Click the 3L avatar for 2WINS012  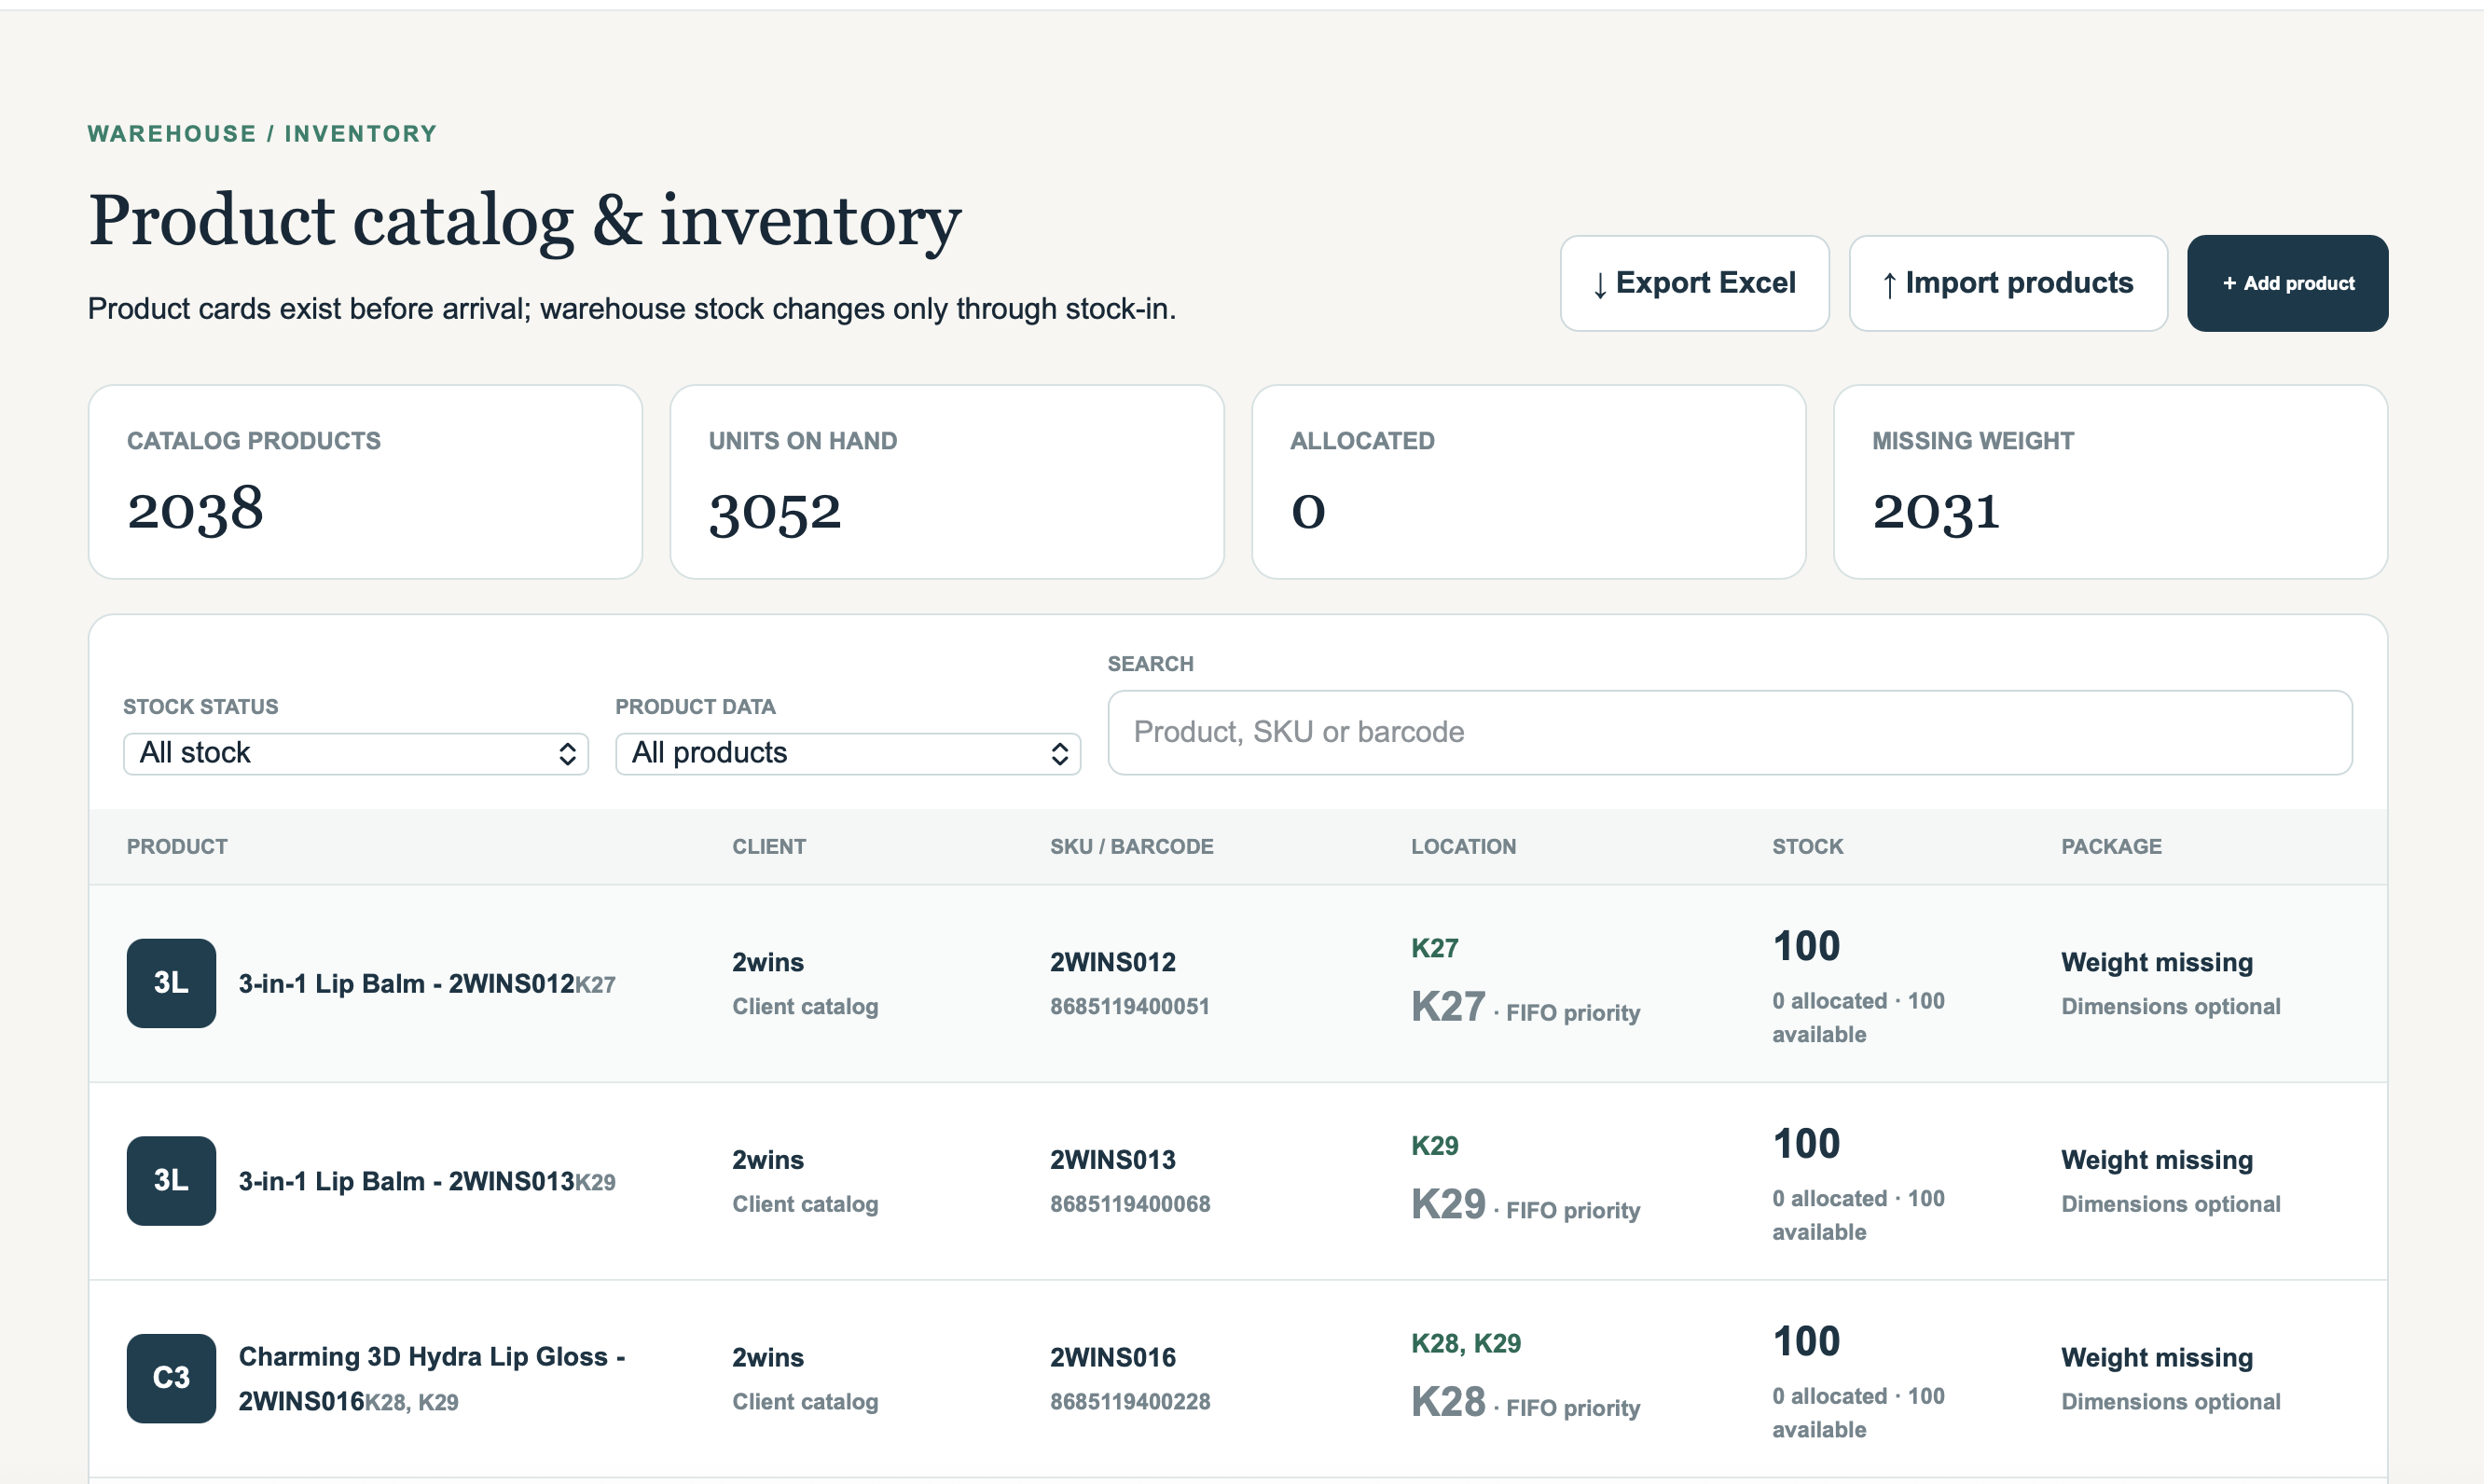[x=171, y=983]
